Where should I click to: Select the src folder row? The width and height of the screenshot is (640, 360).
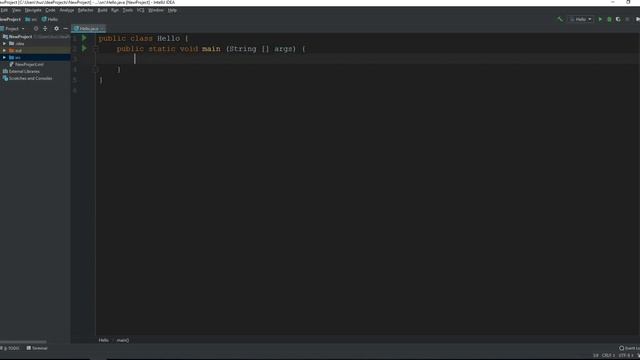coord(35,58)
